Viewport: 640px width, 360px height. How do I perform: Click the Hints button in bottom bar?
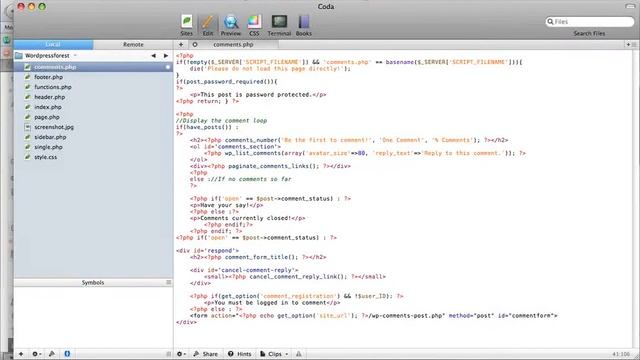pyautogui.click(x=240, y=354)
